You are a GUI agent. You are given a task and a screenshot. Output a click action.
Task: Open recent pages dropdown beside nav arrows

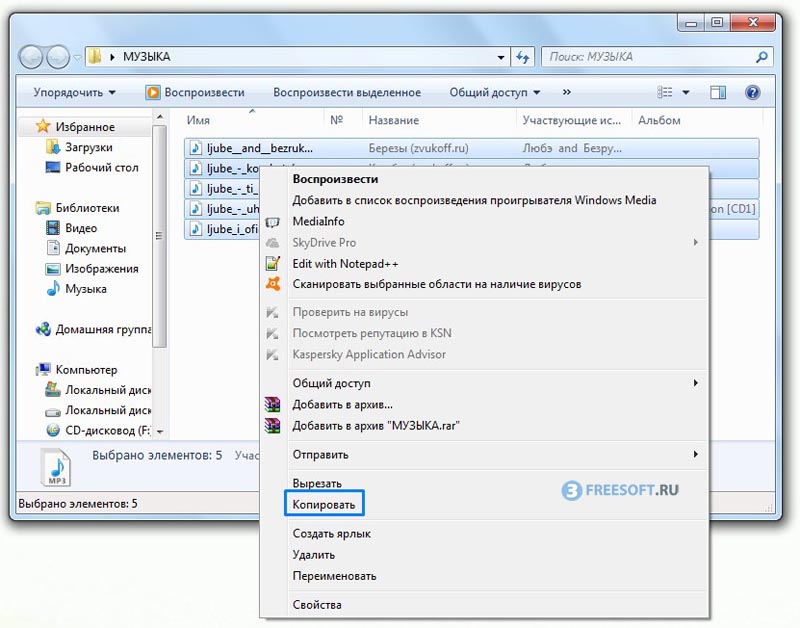[x=77, y=57]
